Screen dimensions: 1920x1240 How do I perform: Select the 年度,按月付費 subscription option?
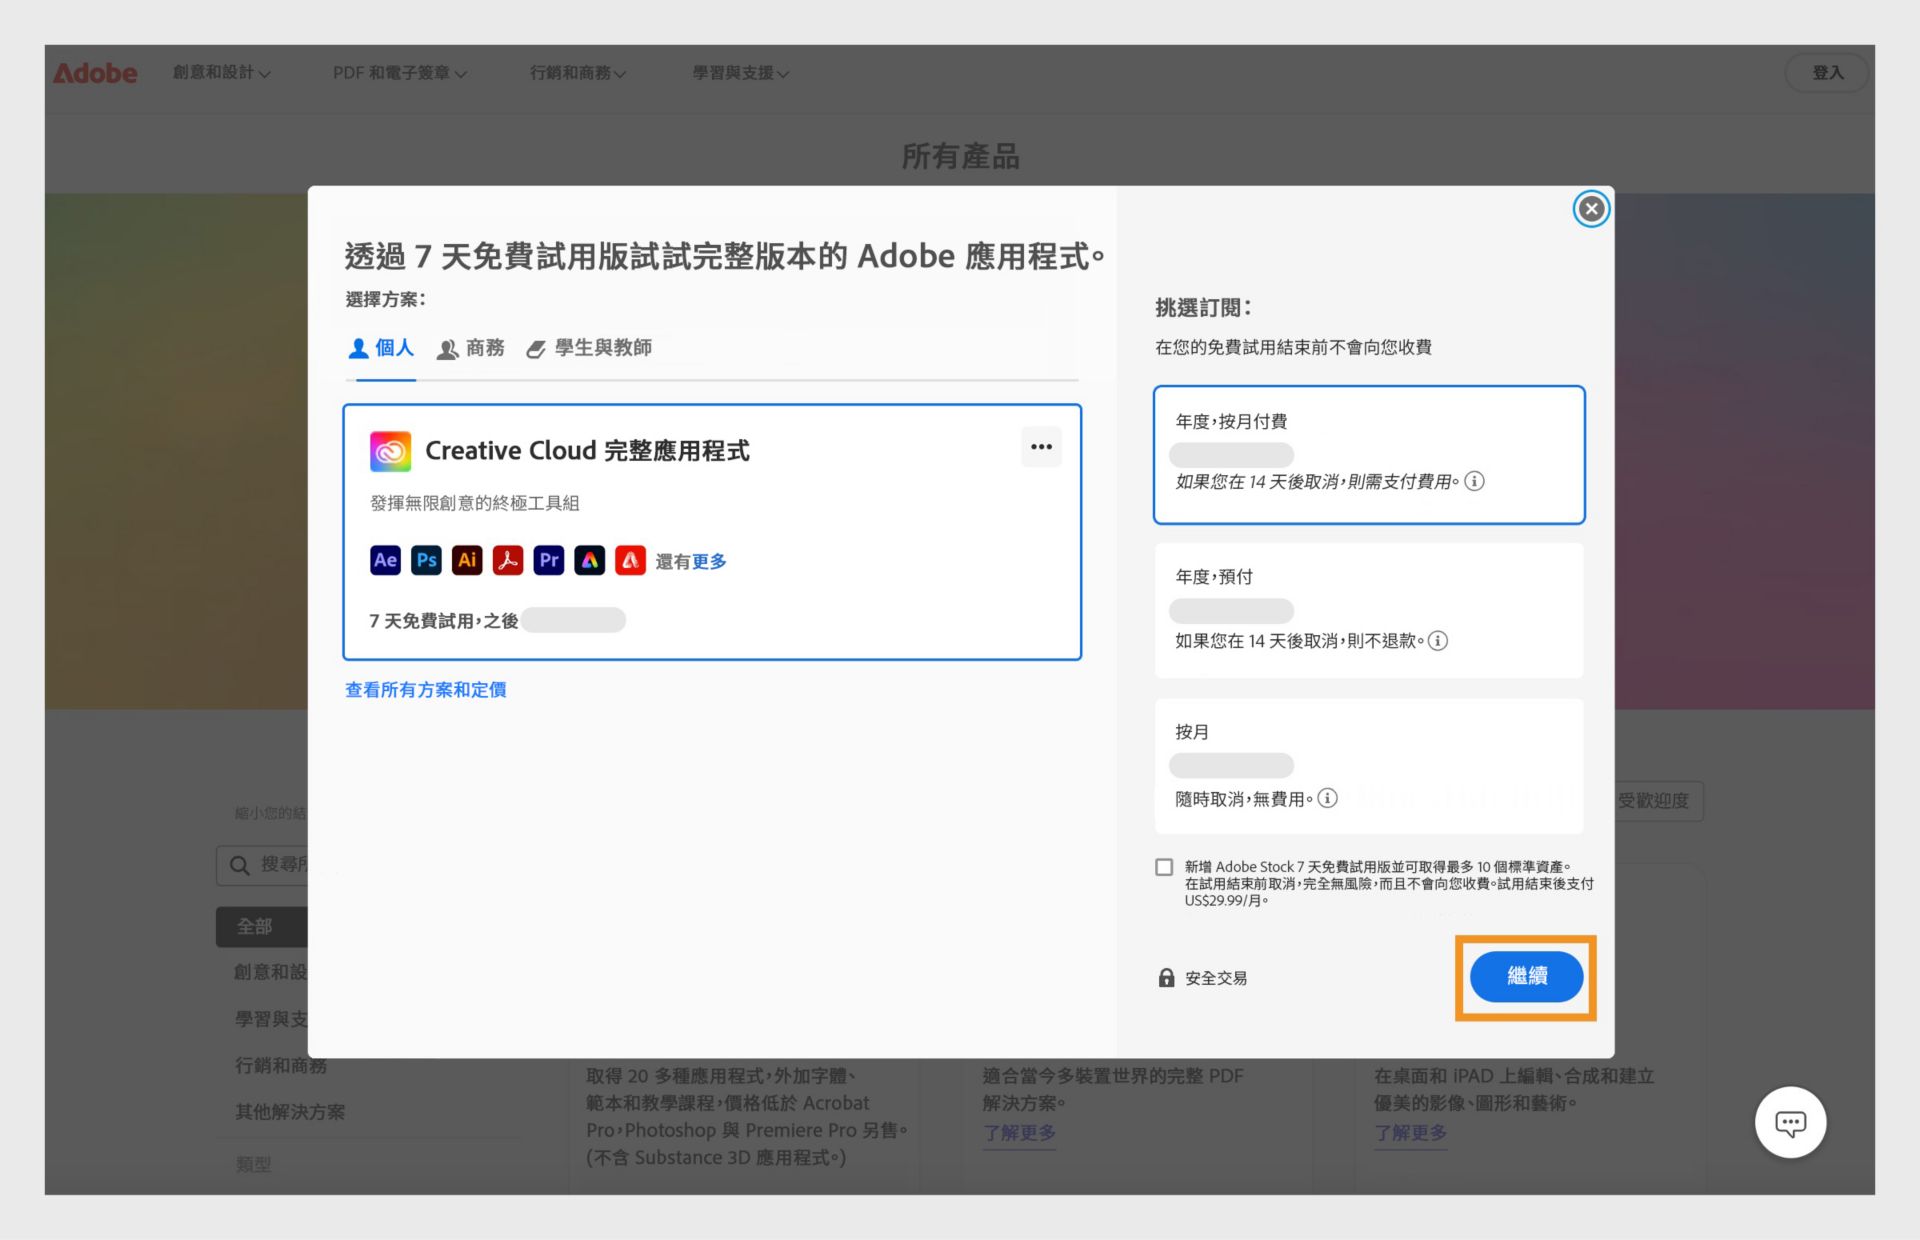point(1369,454)
